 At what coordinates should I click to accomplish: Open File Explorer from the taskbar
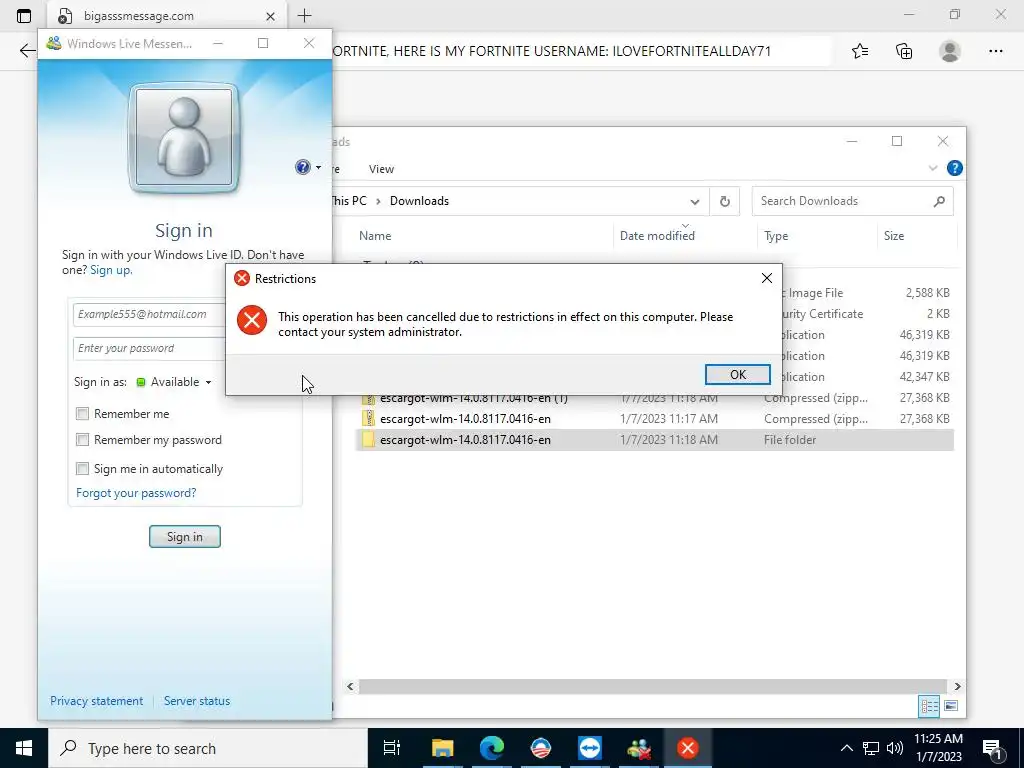pyautogui.click(x=442, y=748)
